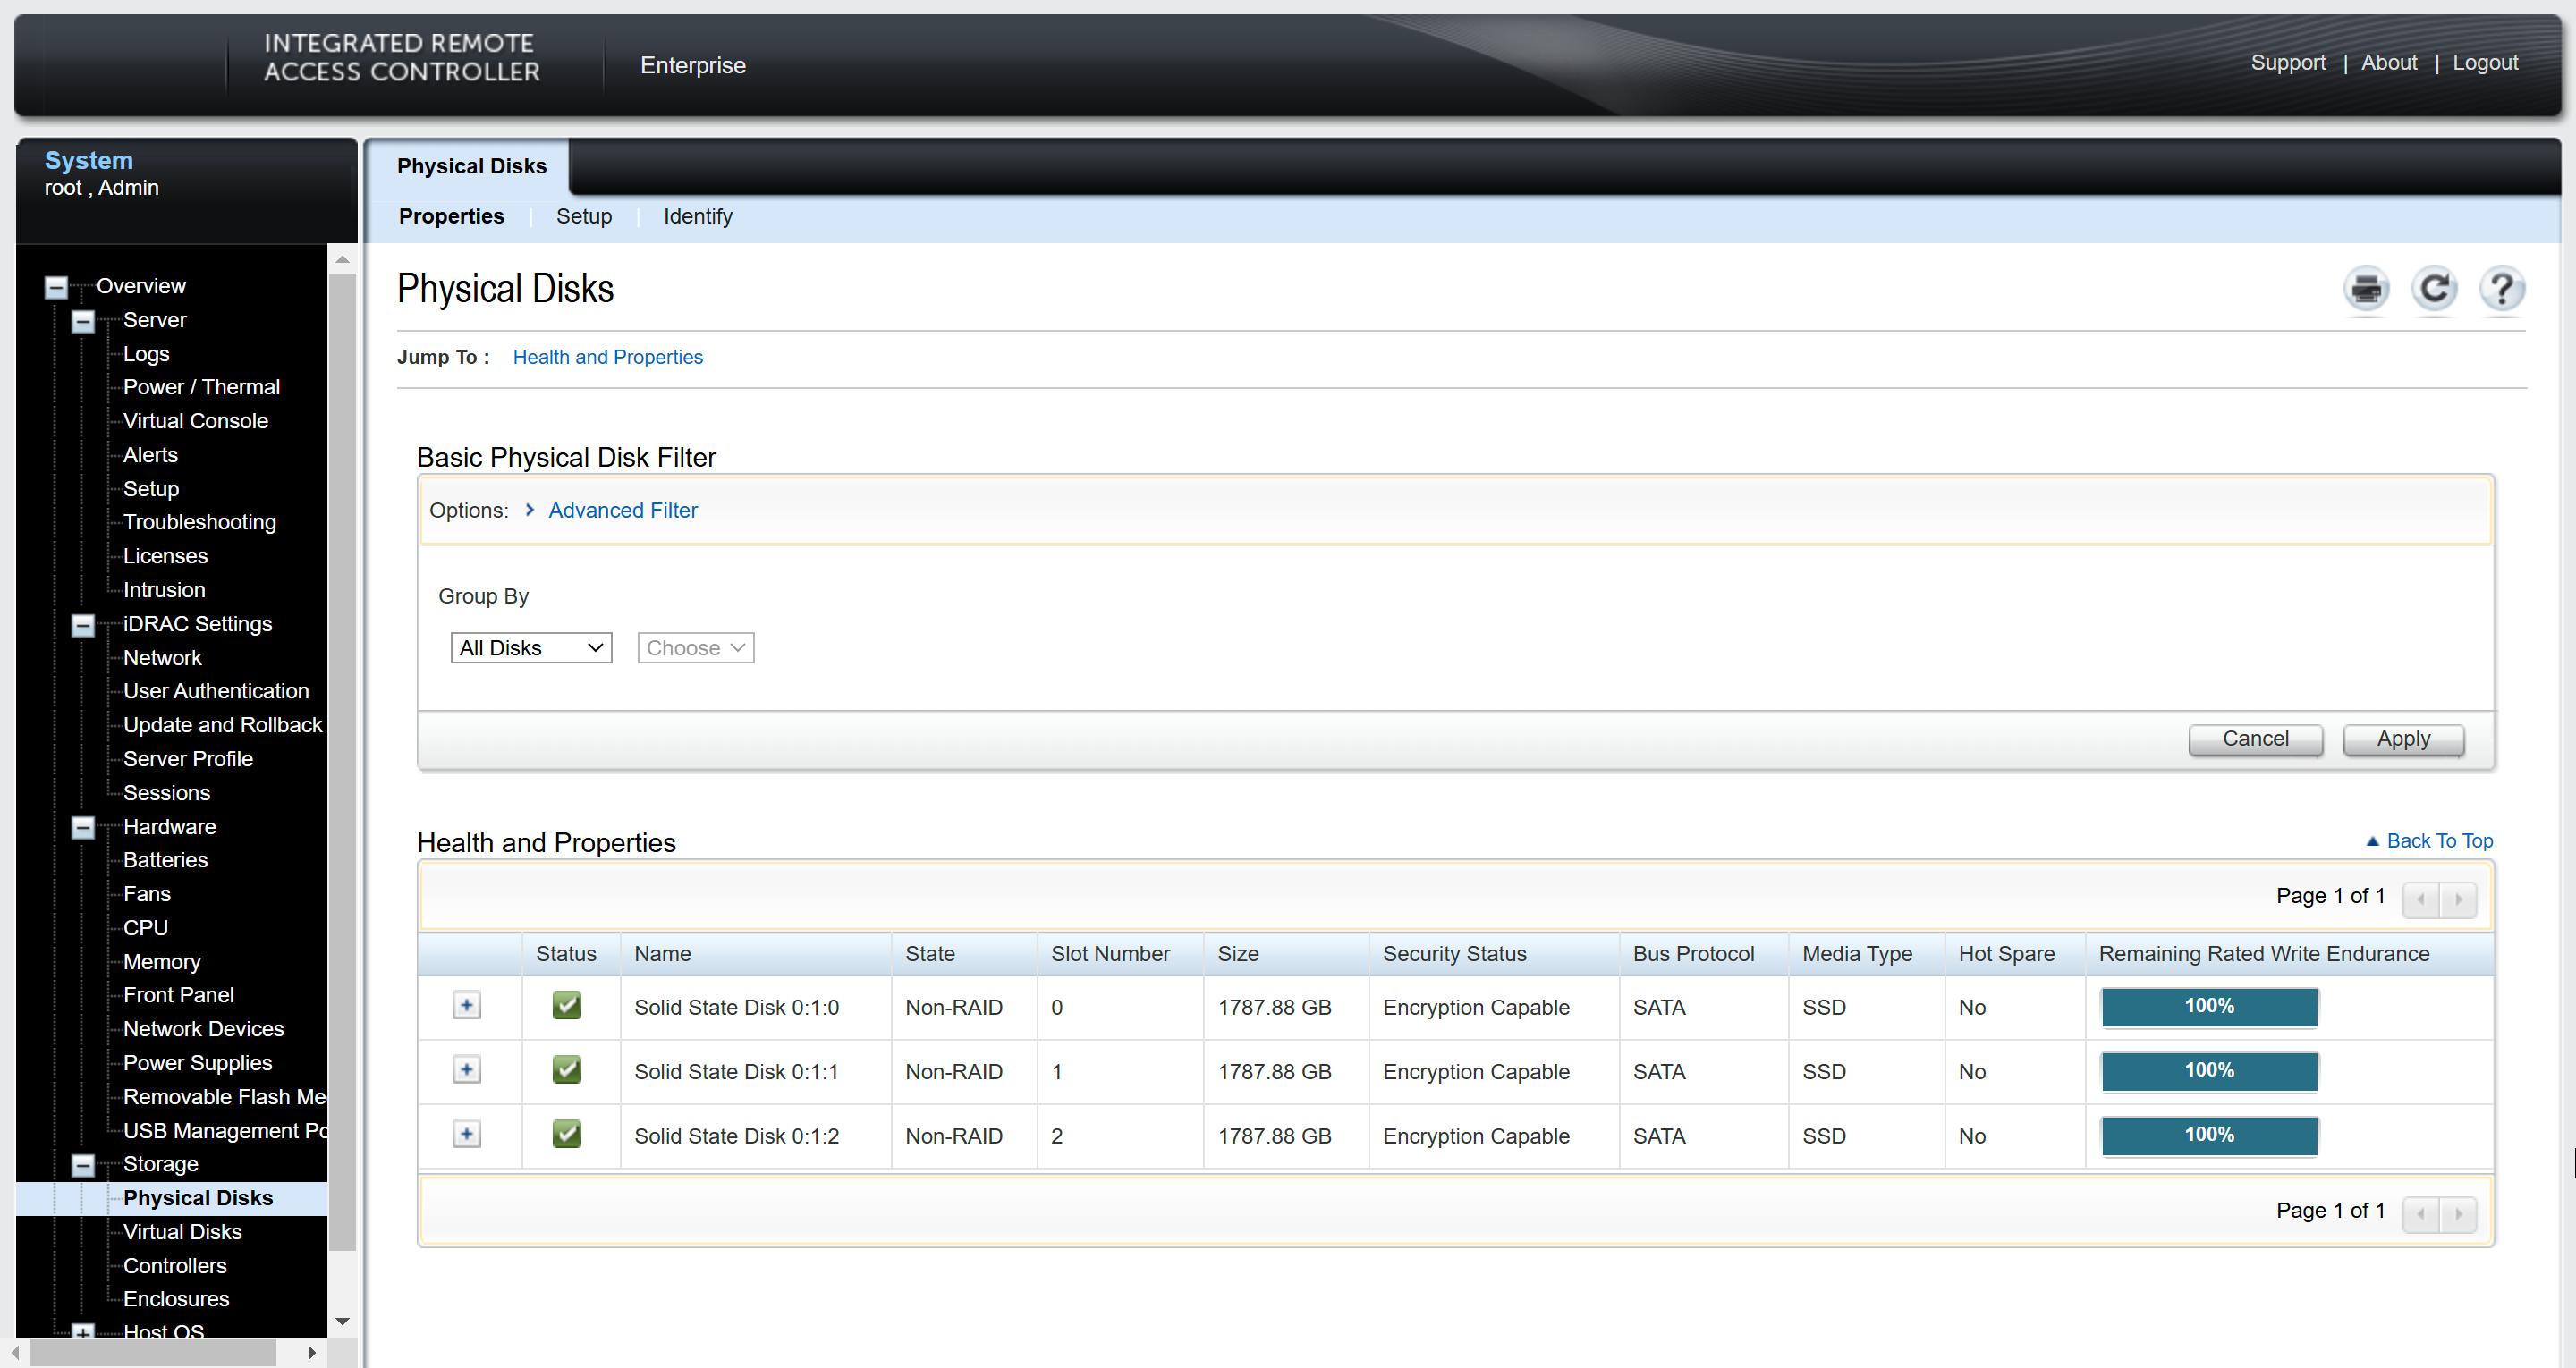
Task: Open the help question mark icon
Action: pyautogui.click(x=2502, y=290)
